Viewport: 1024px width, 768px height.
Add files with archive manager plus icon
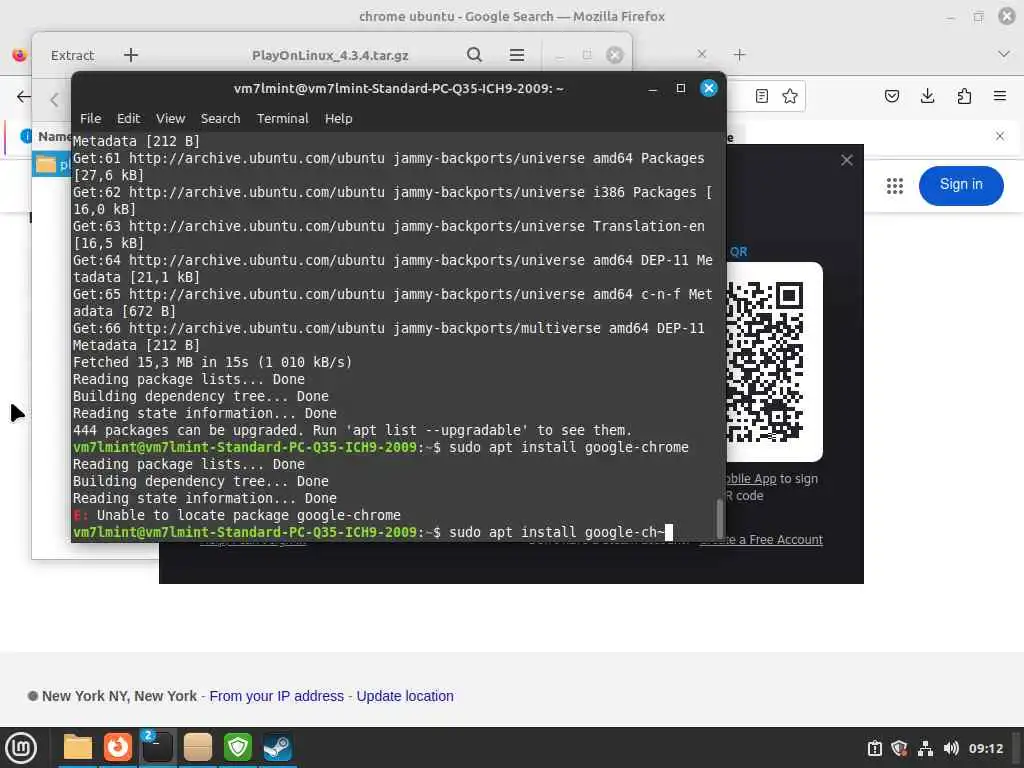click(x=131, y=55)
